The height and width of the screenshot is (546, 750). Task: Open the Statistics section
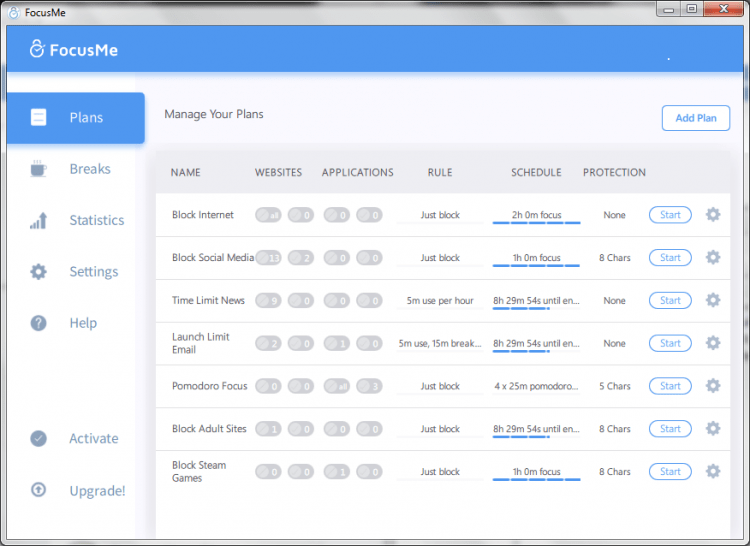tap(97, 220)
